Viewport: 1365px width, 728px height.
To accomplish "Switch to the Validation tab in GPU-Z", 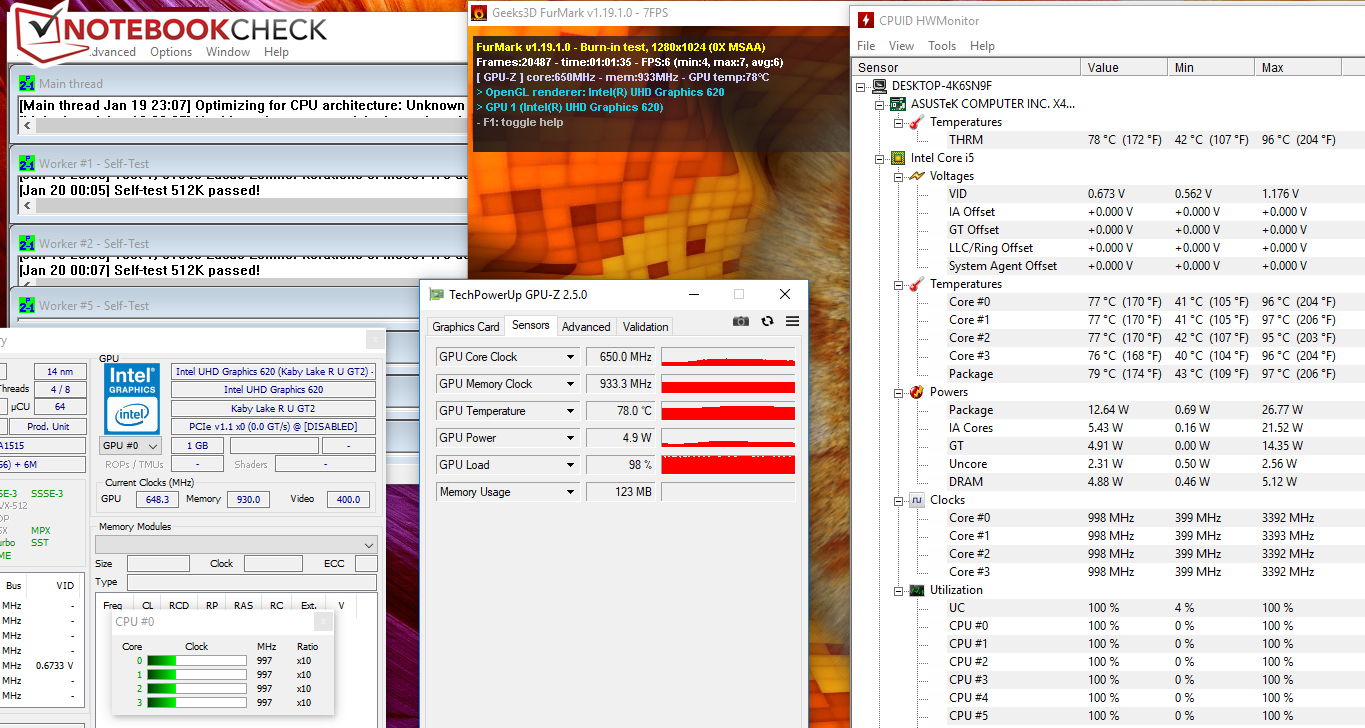I will pos(646,327).
